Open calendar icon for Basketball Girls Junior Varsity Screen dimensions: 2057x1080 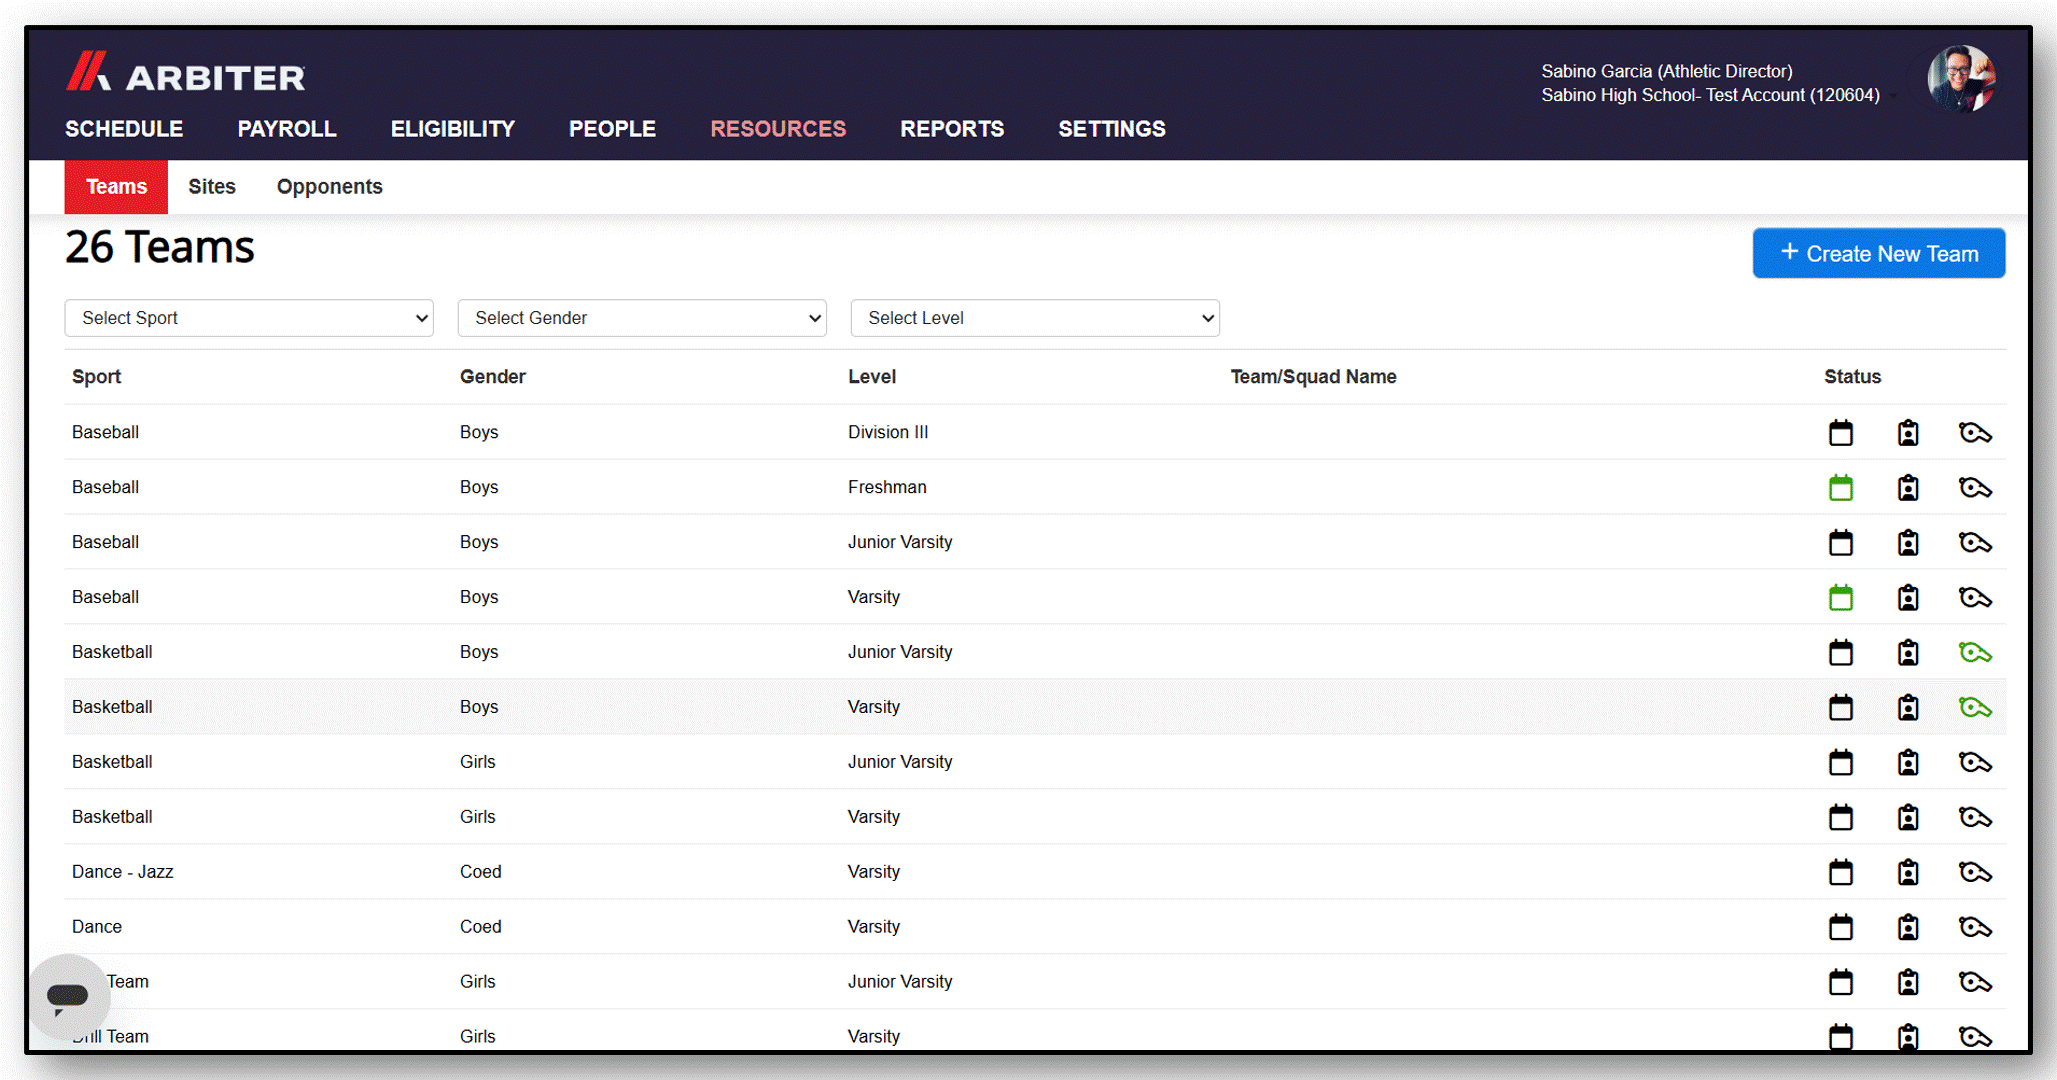click(1840, 762)
